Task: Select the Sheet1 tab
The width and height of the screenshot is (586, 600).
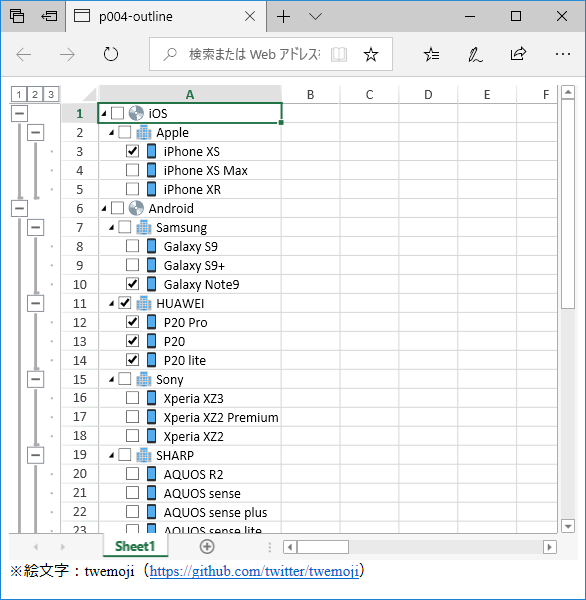Action: 135,546
